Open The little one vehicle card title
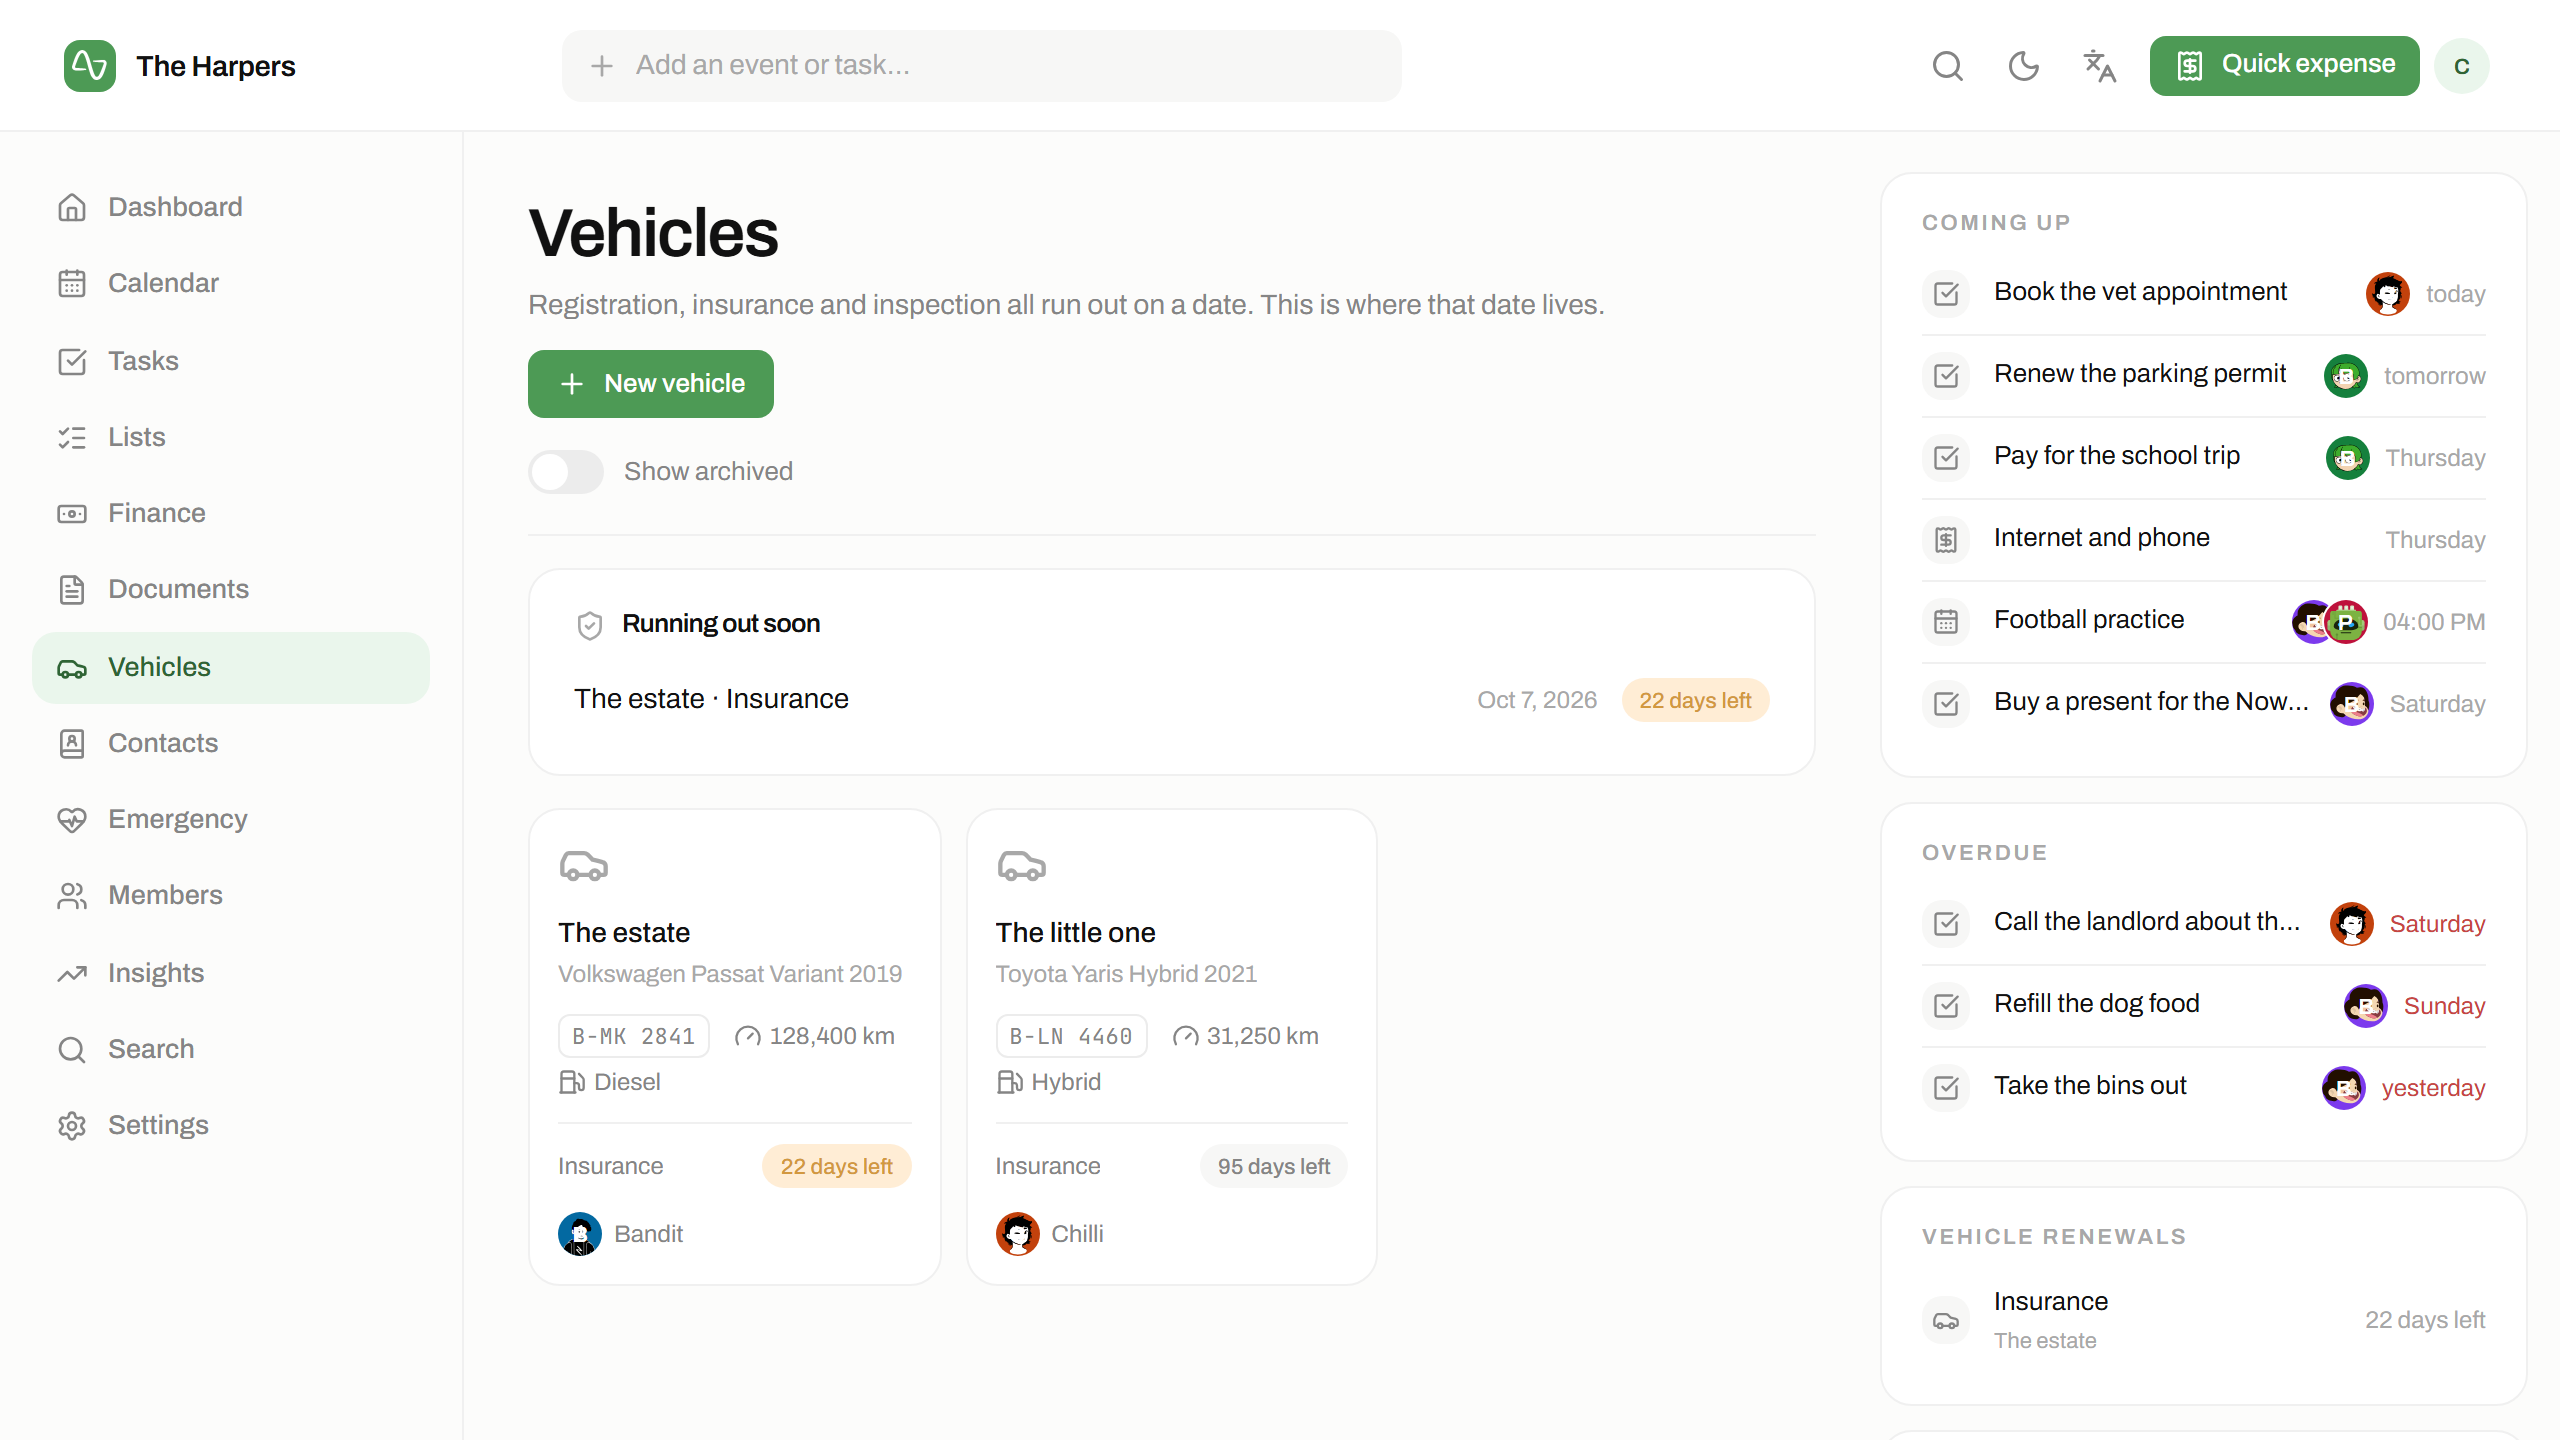Viewport: 2560px width, 1440px height. click(1075, 933)
